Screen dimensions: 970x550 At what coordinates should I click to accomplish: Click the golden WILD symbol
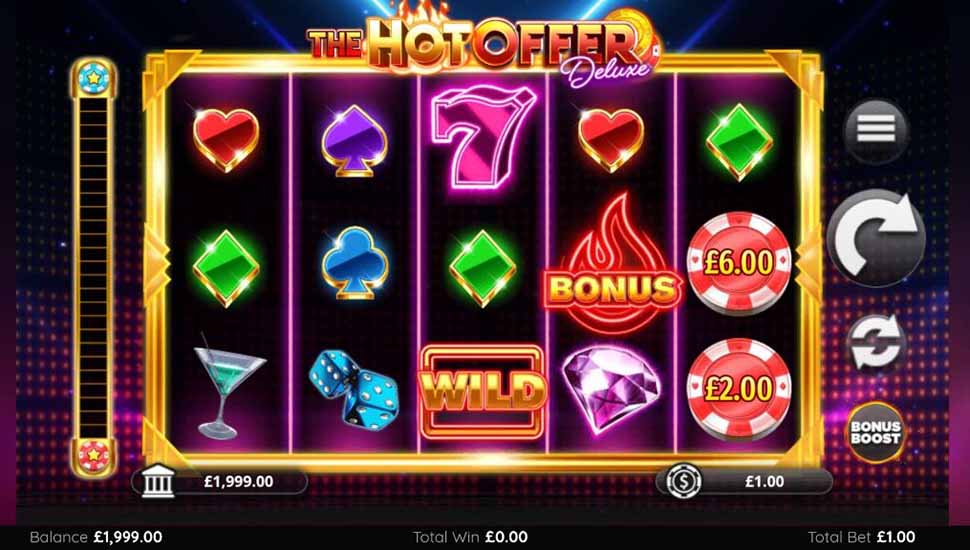(483, 392)
